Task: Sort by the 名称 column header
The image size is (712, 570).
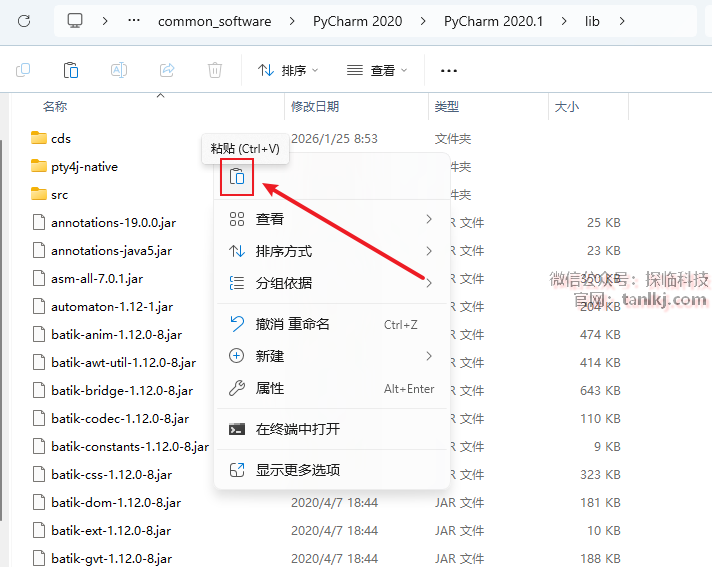Action: pyautogui.click(x=55, y=106)
